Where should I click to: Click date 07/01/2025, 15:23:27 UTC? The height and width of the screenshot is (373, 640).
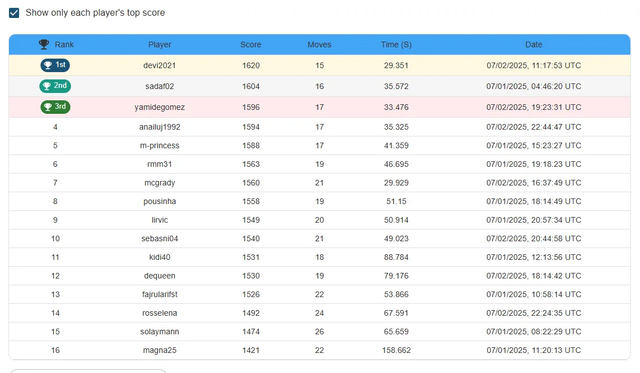[x=533, y=145]
